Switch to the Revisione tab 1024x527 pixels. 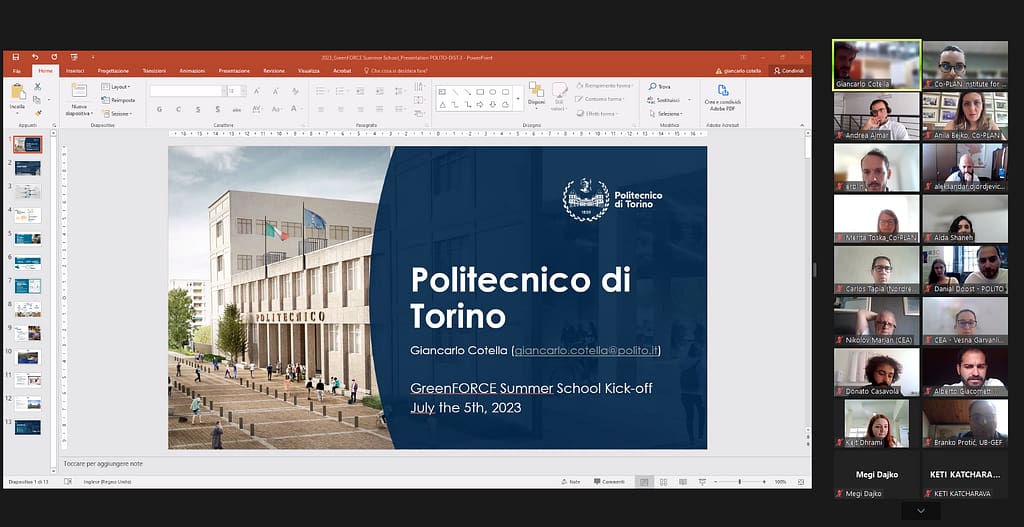[274, 71]
